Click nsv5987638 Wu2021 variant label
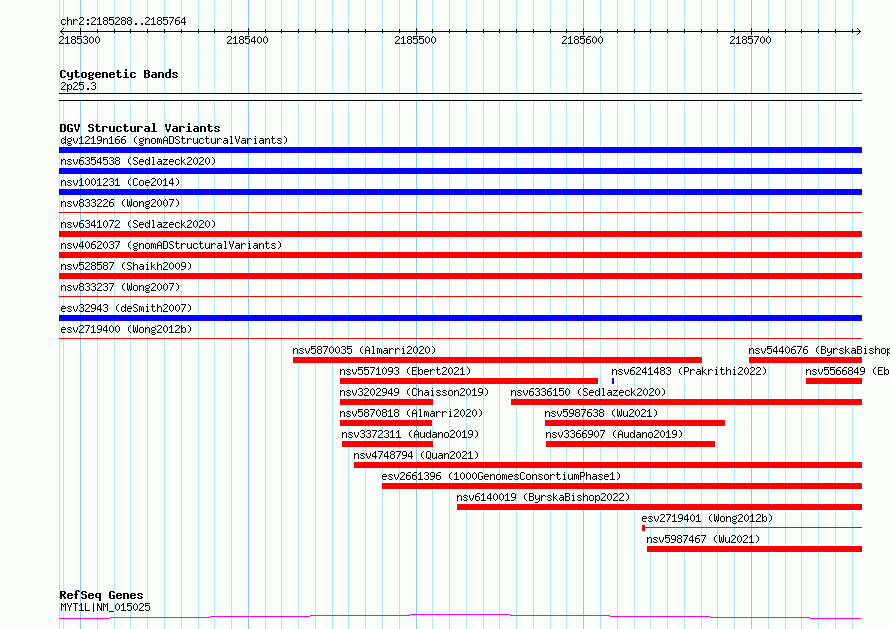This screenshot has height=629, width=890. tap(601, 413)
